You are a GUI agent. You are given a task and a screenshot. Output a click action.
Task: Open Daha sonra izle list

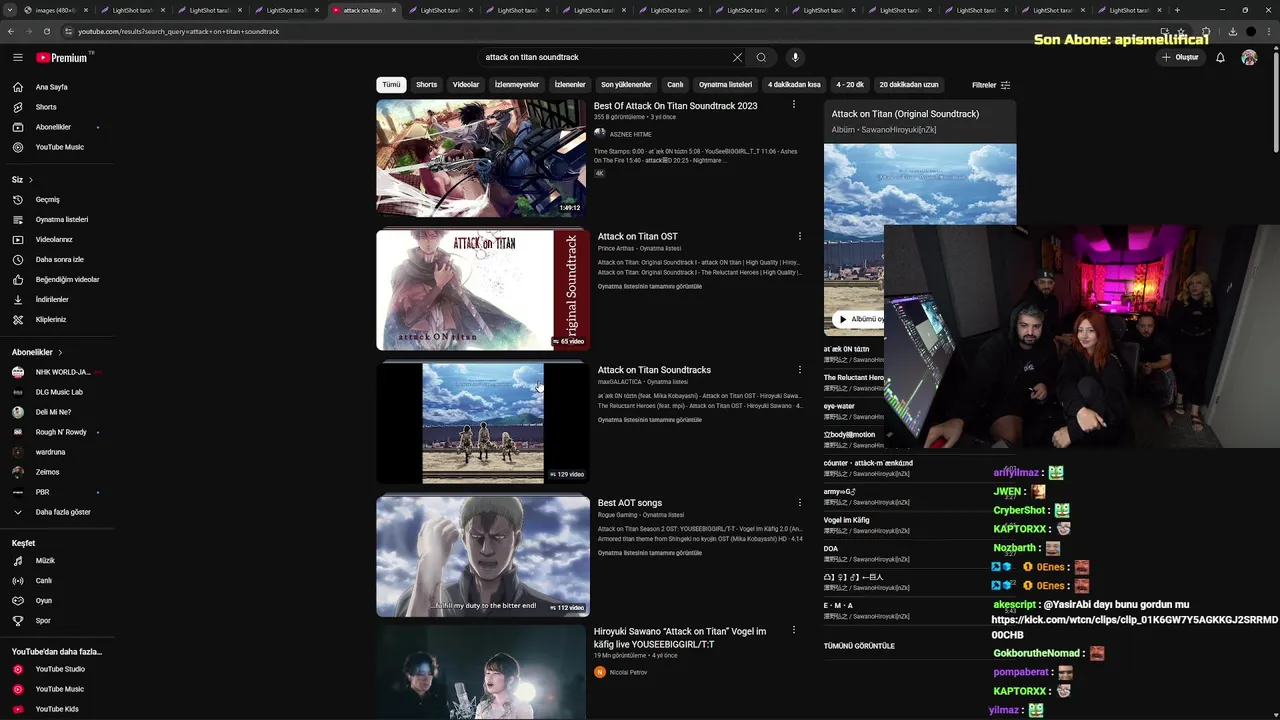click(59, 259)
